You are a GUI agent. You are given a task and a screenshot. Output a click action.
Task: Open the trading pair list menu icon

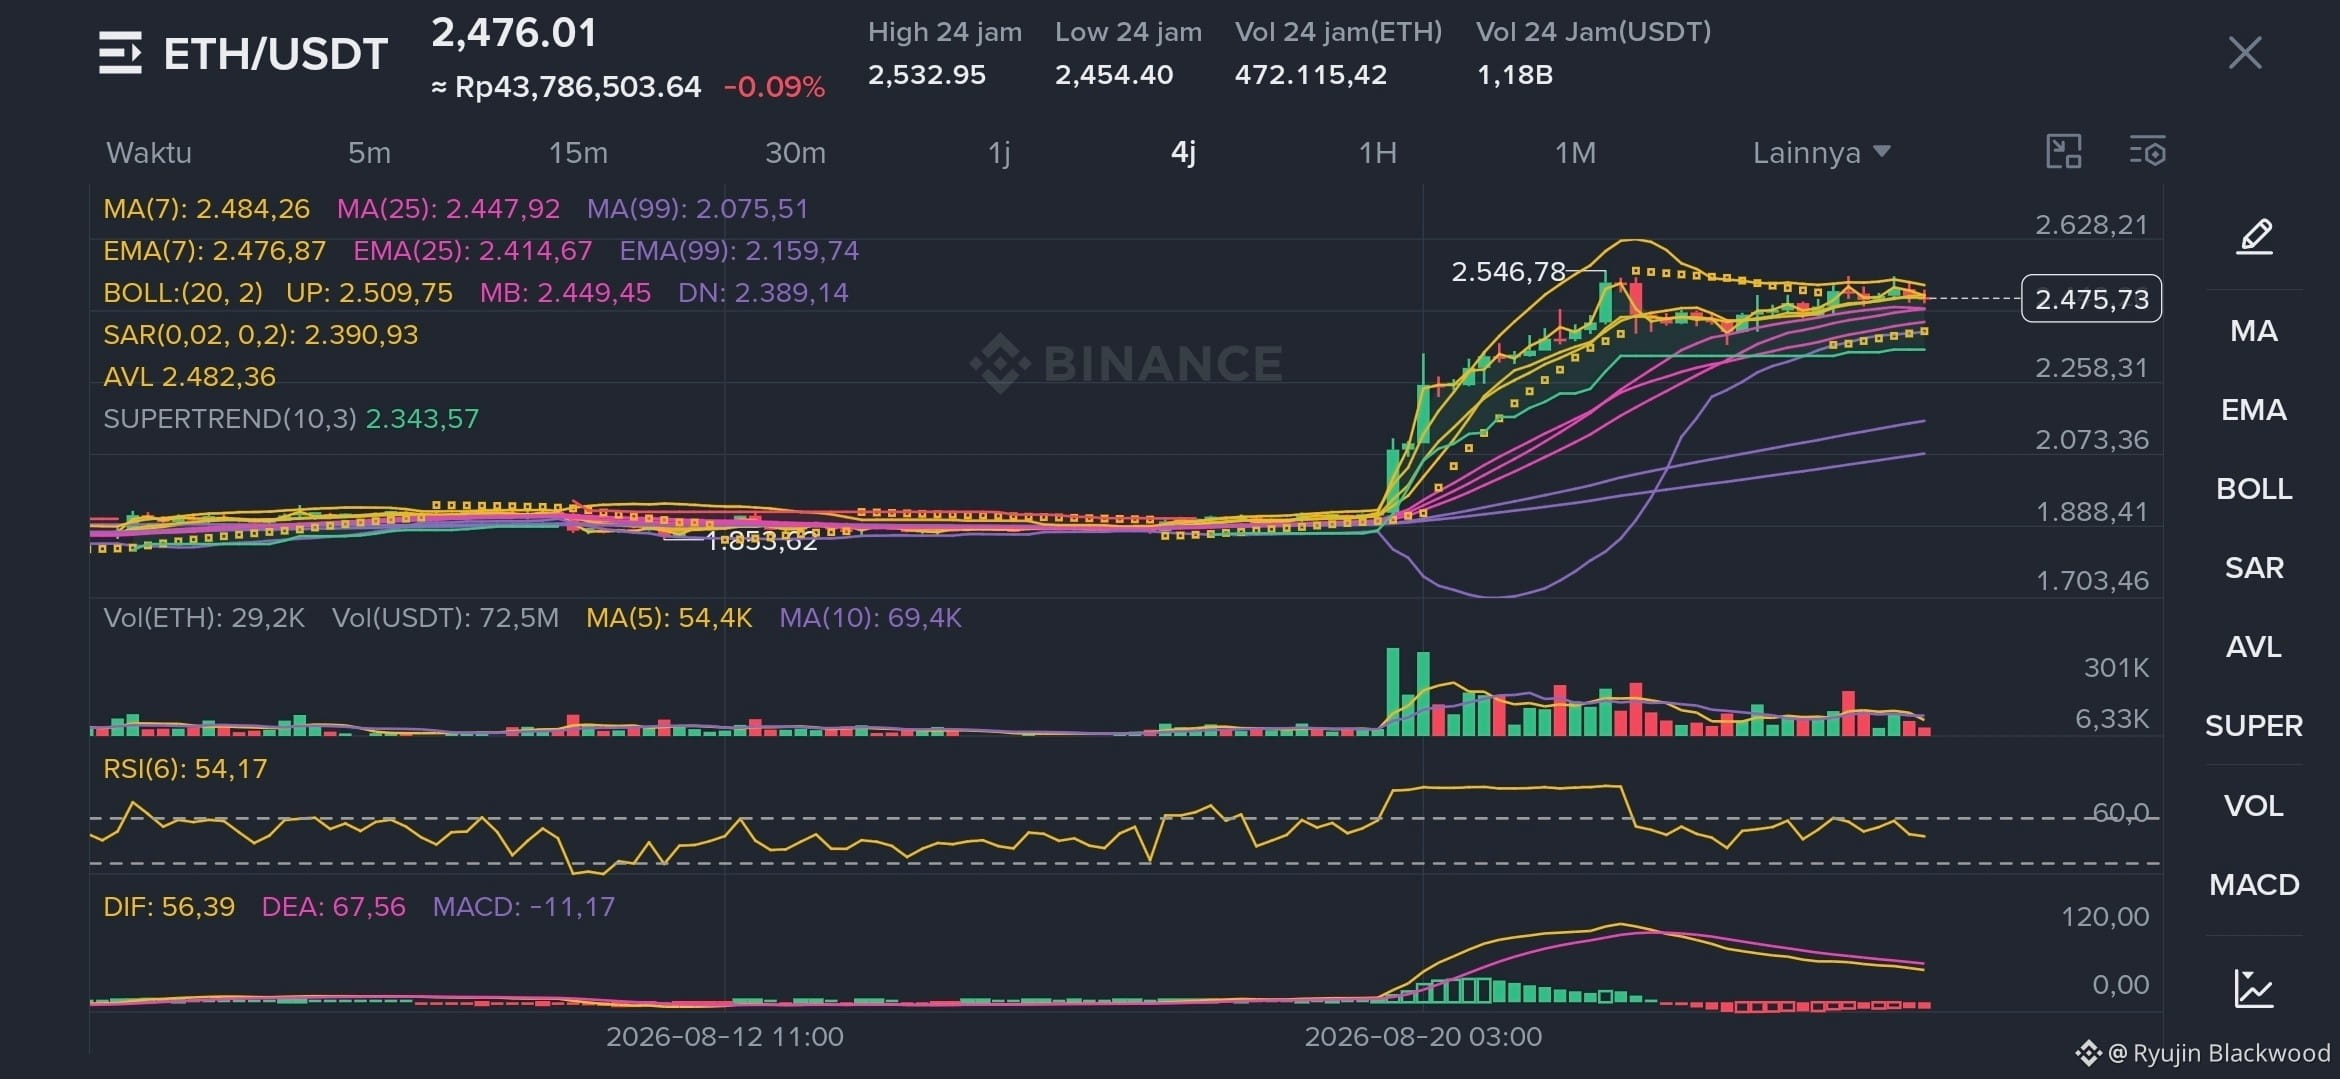[120, 53]
